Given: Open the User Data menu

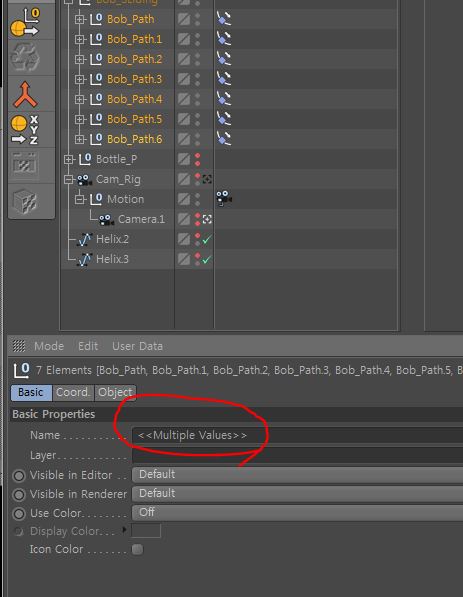Looking at the screenshot, I should coord(137,346).
